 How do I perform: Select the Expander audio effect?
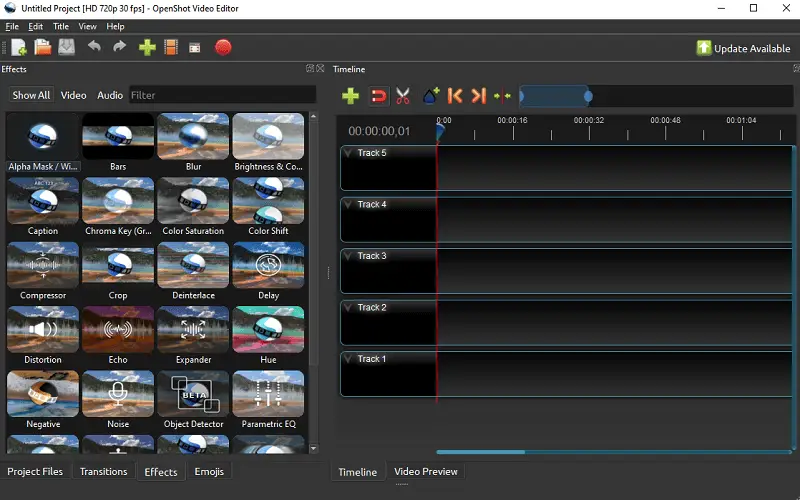[193, 335]
